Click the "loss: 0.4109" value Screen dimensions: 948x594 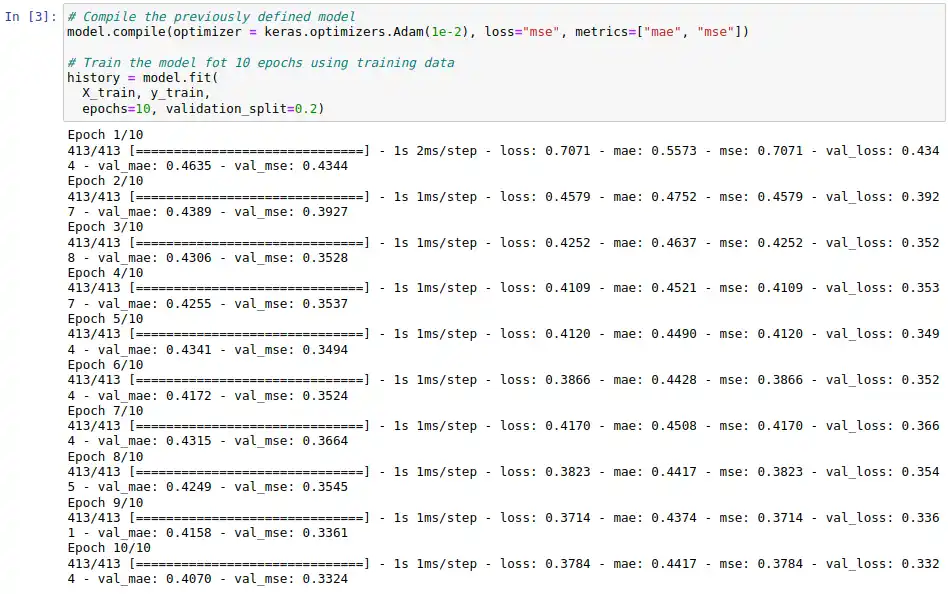coord(545,287)
